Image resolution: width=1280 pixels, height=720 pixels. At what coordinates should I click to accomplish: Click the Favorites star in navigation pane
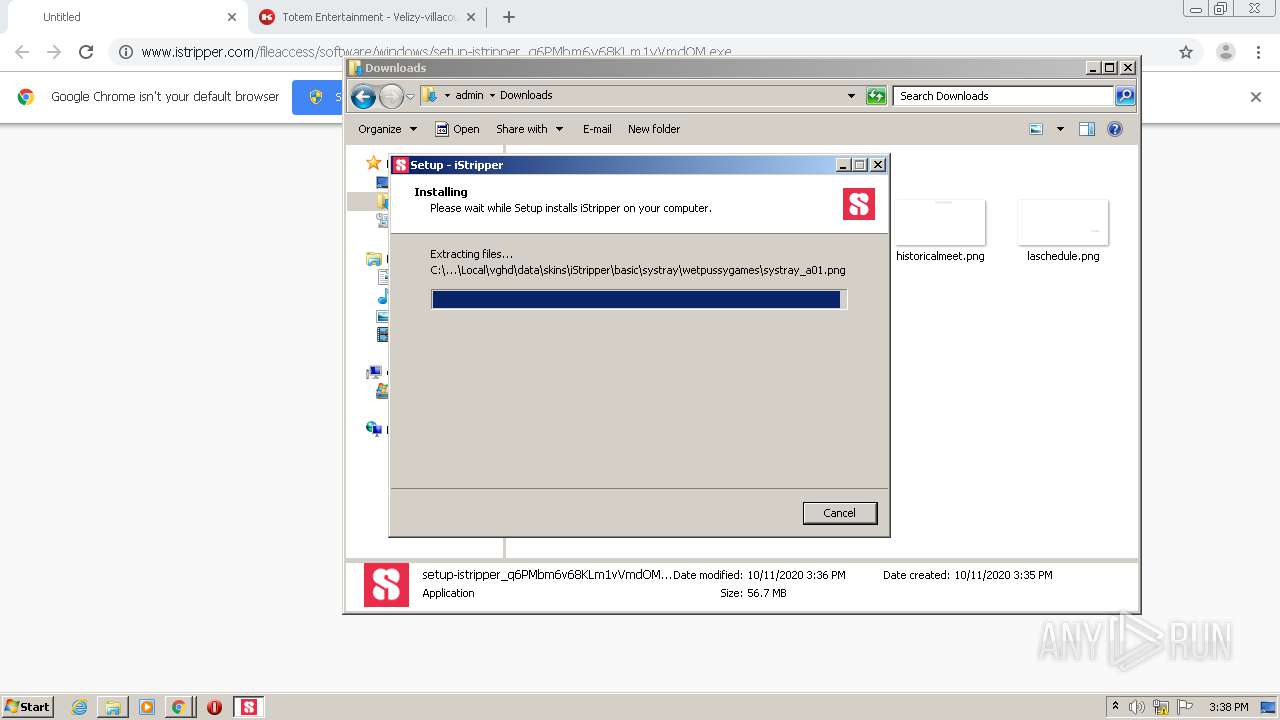(x=373, y=163)
